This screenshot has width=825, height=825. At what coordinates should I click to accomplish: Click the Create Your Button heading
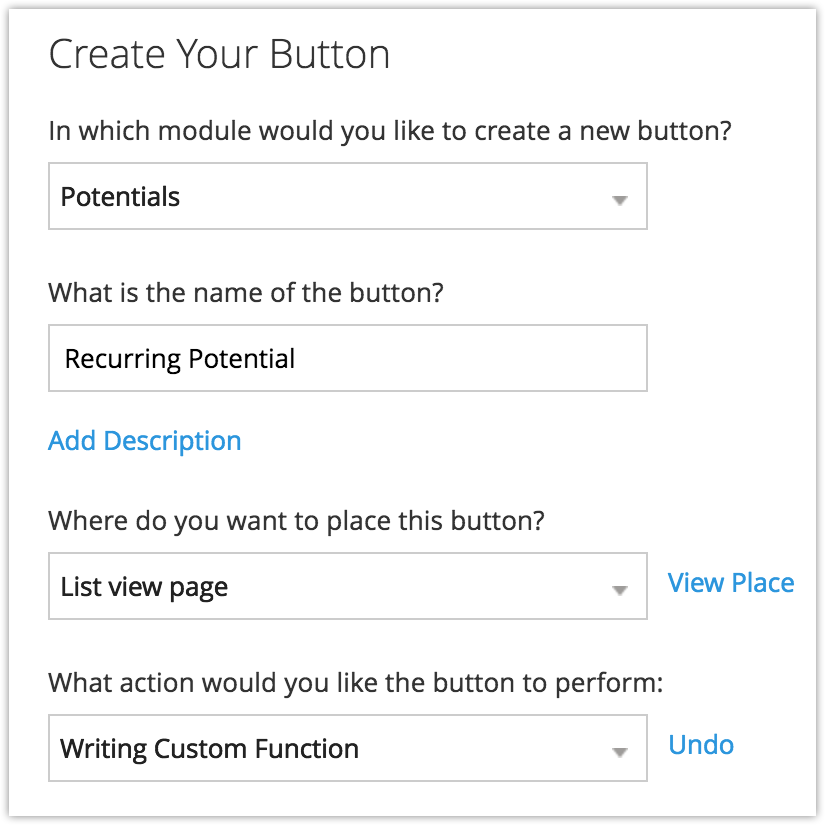pos(219,54)
